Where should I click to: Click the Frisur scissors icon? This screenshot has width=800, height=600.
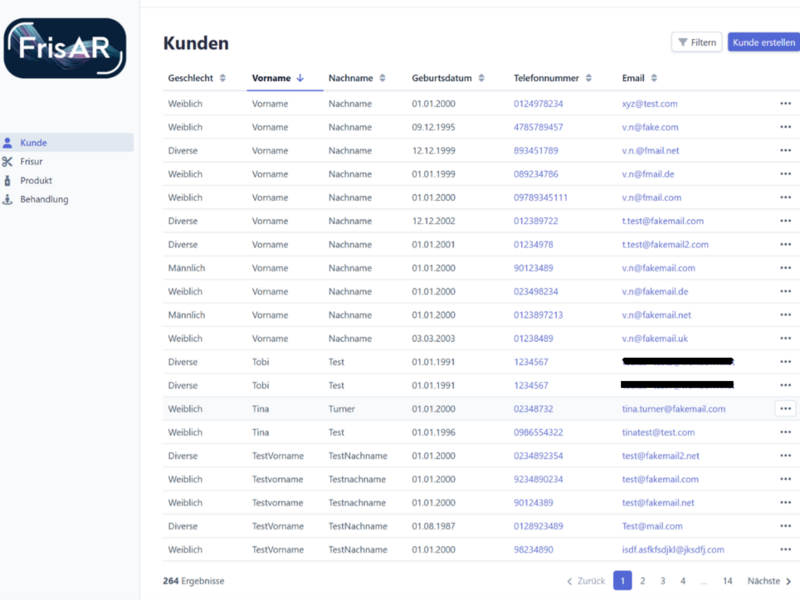[x=8, y=162]
